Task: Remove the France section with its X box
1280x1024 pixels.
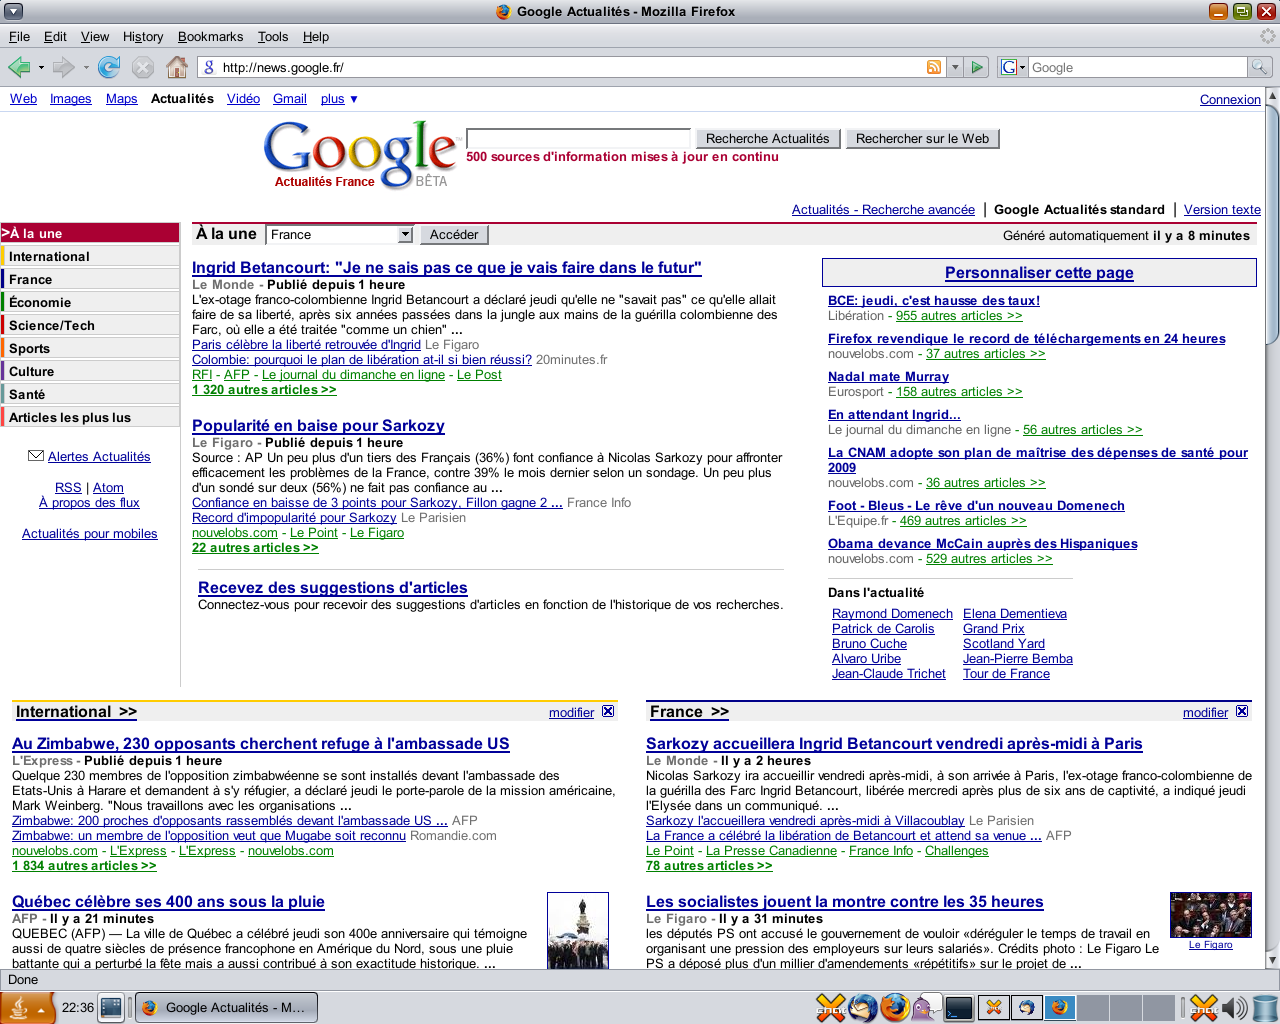Action: [1242, 711]
